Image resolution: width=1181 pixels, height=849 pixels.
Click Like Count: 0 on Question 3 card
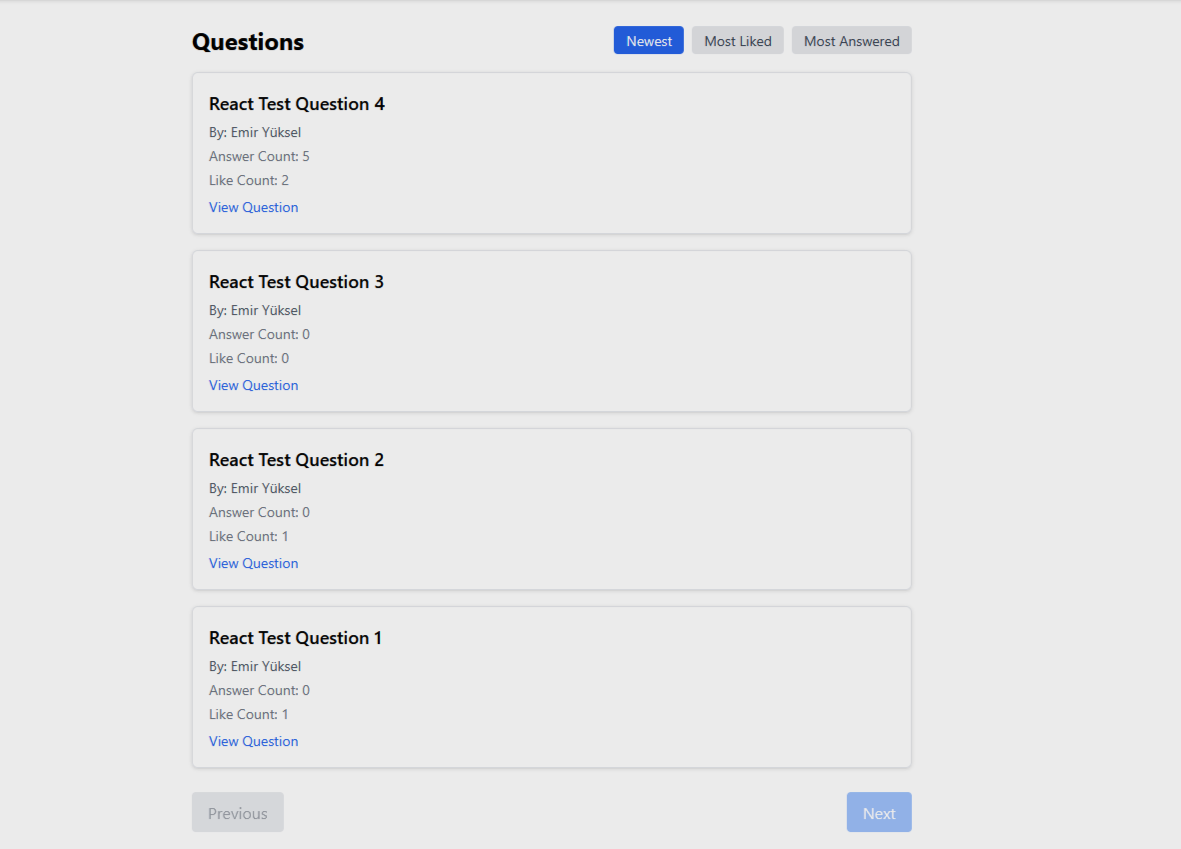pyautogui.click(x=249, y=359)
